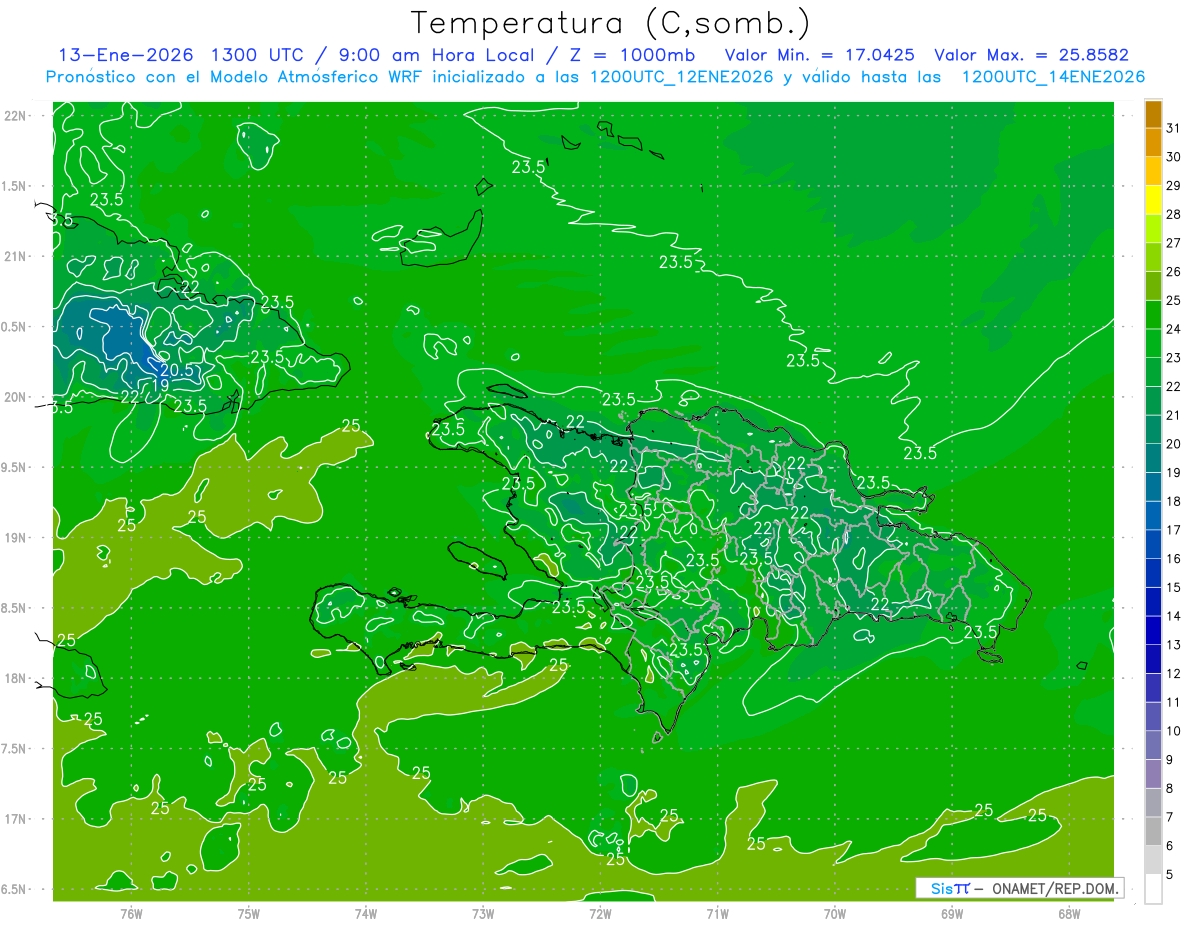
Task: Click the "20N" latitude axis label
Action: coord(14,397)
